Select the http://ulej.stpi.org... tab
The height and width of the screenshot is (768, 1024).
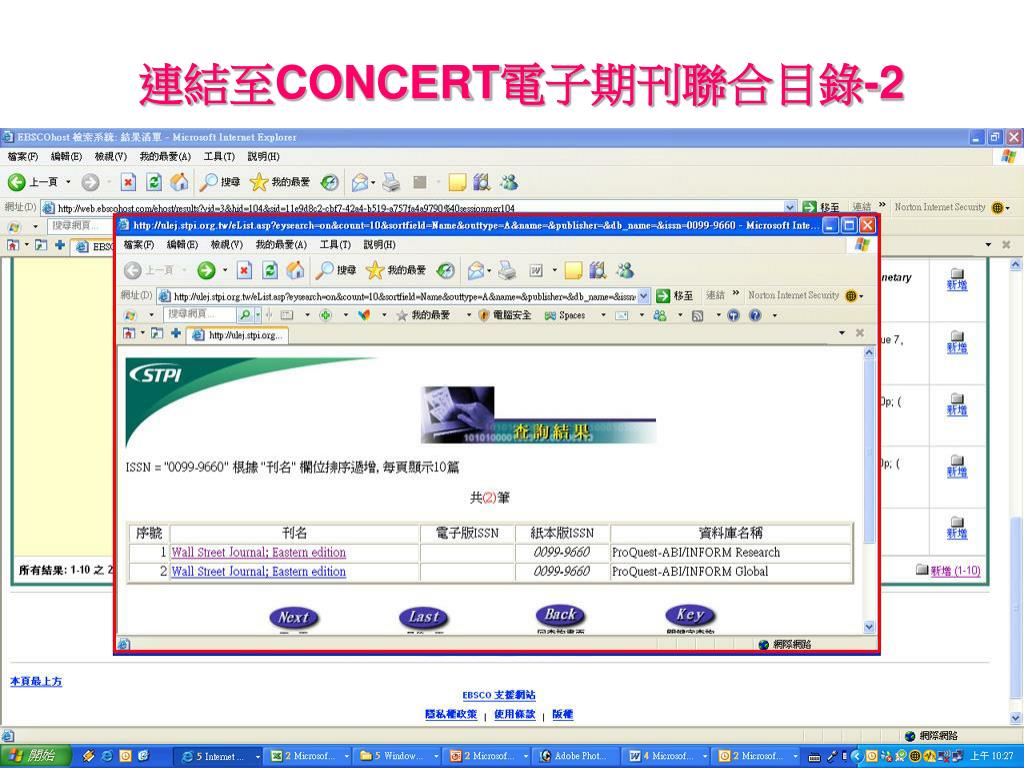[x=238, y=336]
